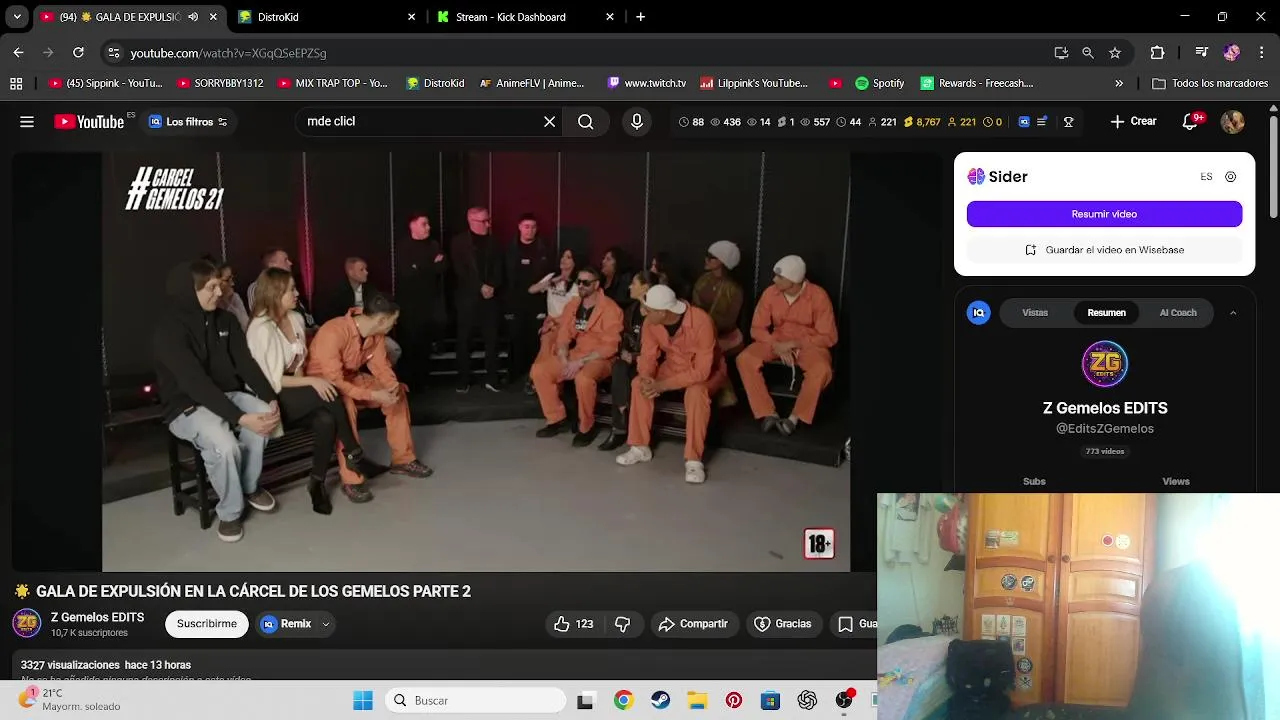Open the tab search dropdown arrow

click(x=17, y=17)
